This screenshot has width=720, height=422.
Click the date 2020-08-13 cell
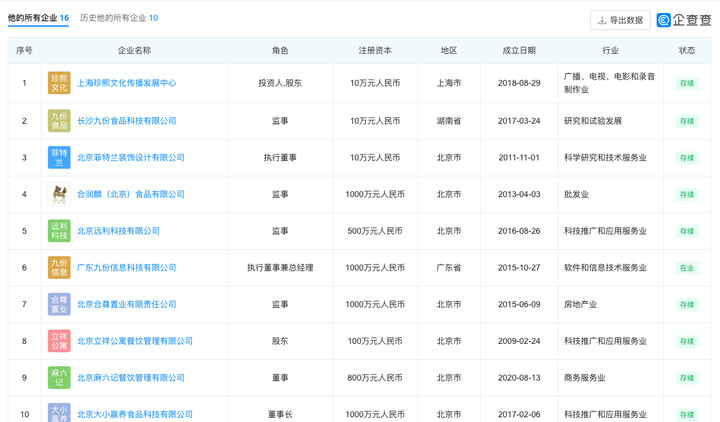click(519, 378)
